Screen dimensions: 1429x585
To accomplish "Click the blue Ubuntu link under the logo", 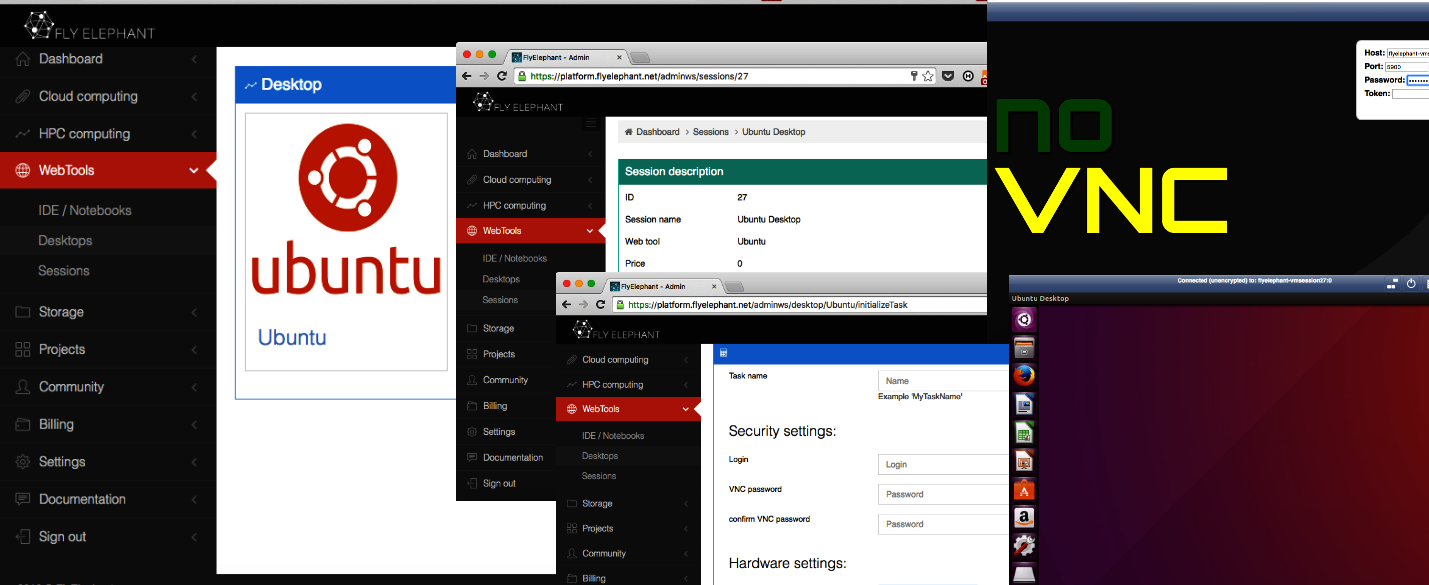I will click(292, 337).
